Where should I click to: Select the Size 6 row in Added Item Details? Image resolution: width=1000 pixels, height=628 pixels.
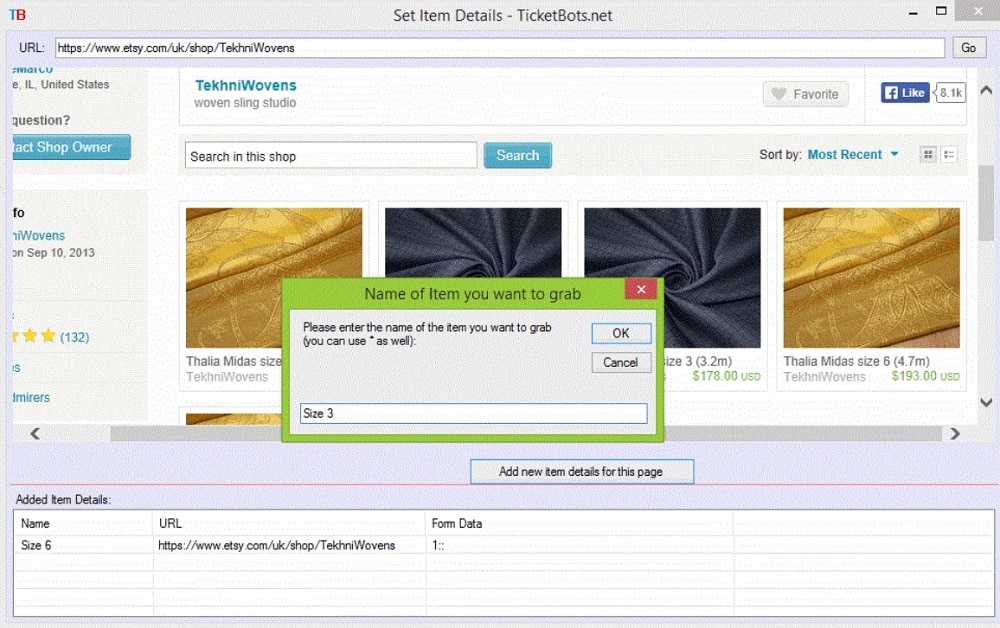point(503,546)
